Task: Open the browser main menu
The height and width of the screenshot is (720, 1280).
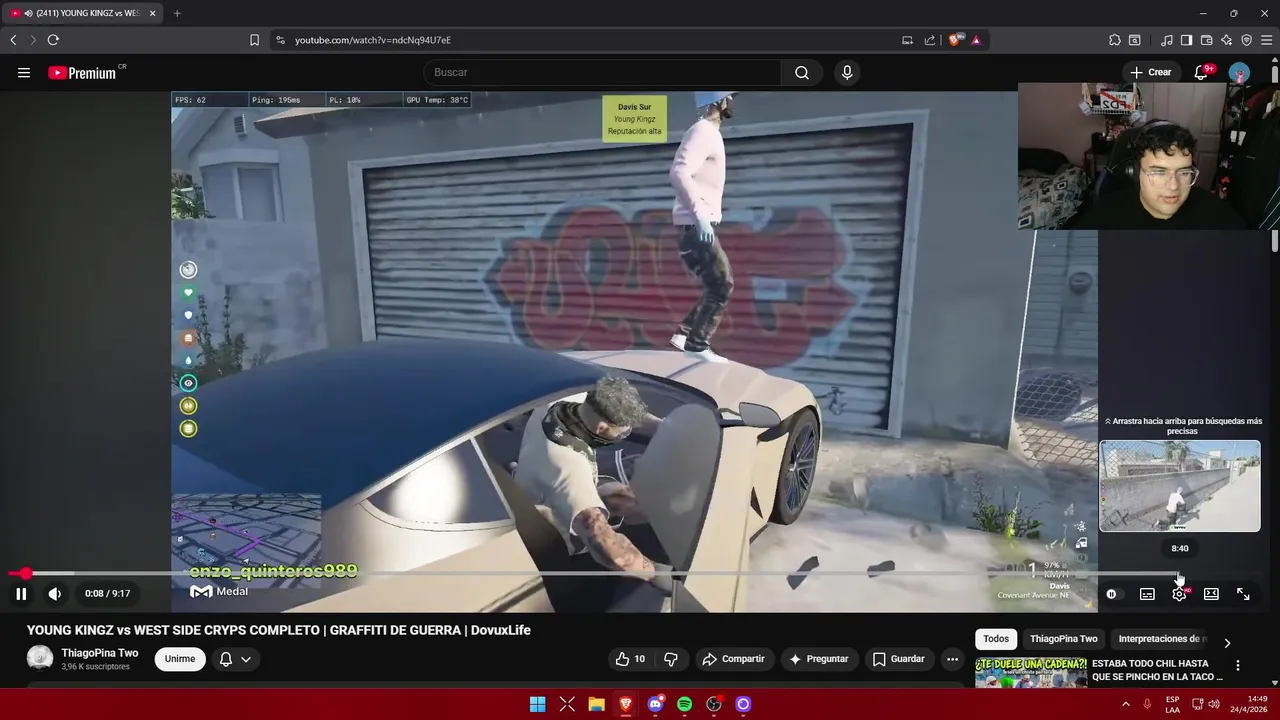Action: coord(1267,40)
